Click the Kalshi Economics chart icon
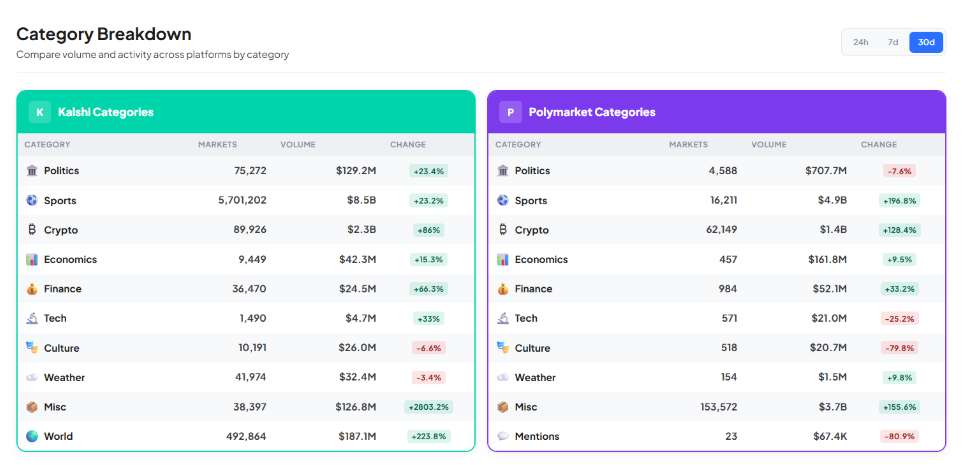Image resolution: width=969 pixels, height=465 pixels. tap(32, 260)
